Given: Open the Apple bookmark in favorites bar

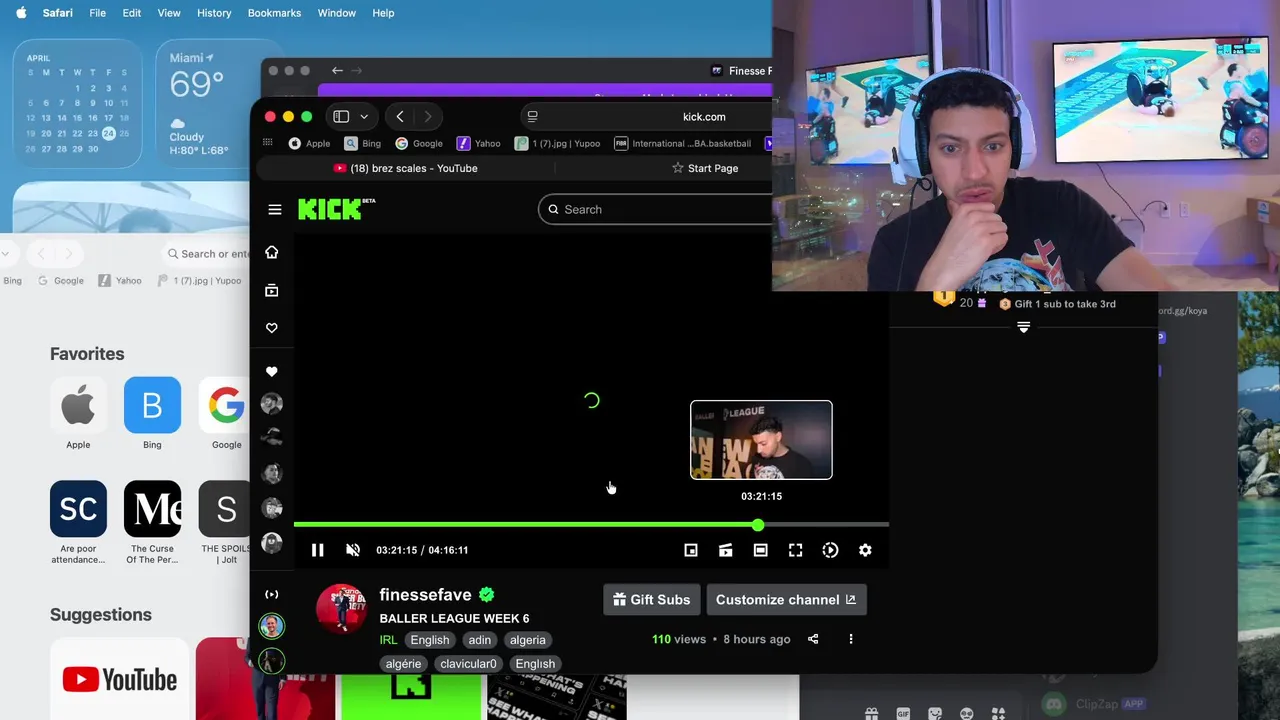Looking at the screenshot, I should pyautogui.click(x=309, y=143).
